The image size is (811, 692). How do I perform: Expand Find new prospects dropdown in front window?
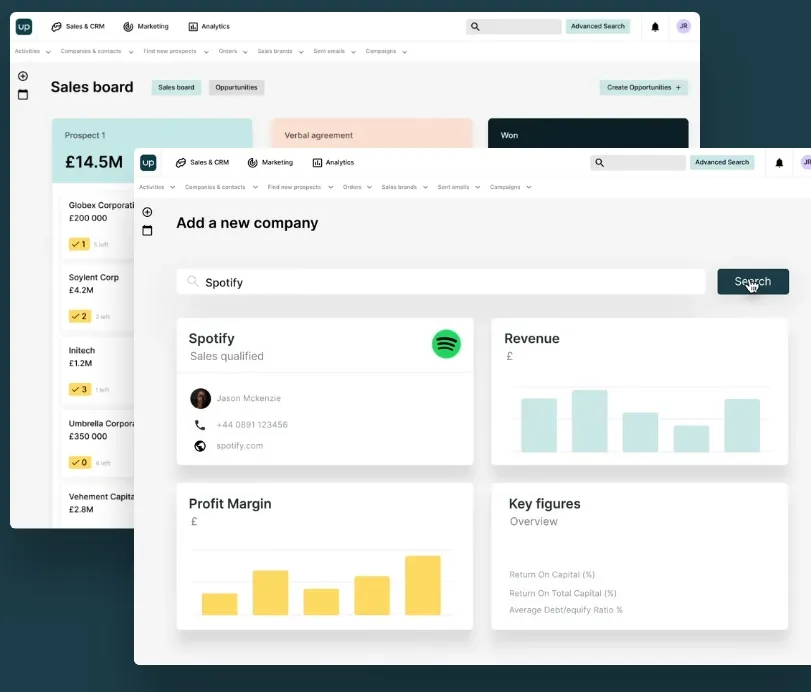tap(301, 187)
